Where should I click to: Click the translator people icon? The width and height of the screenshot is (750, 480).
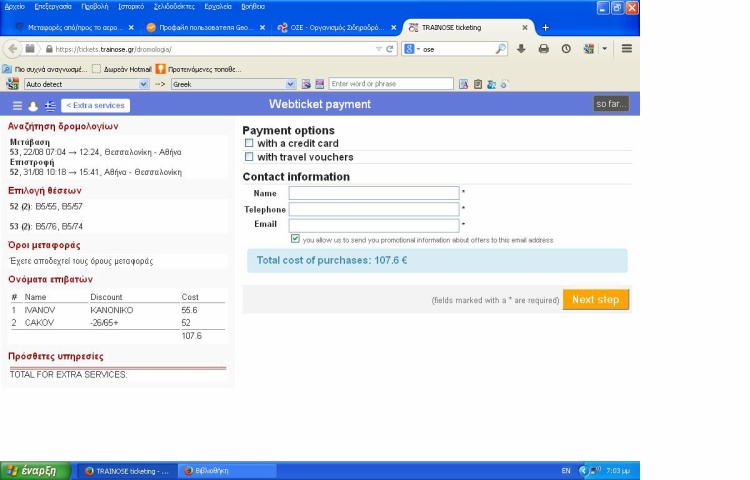(x=491, y=84)
